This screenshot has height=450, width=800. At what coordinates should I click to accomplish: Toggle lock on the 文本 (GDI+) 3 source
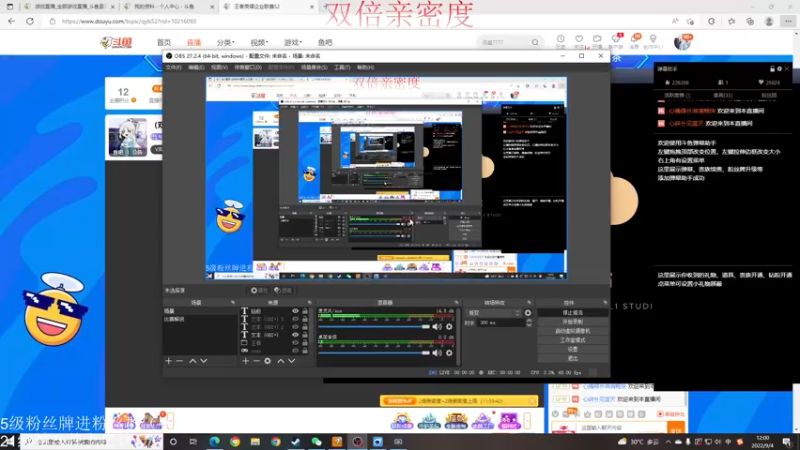pos(305,319)
